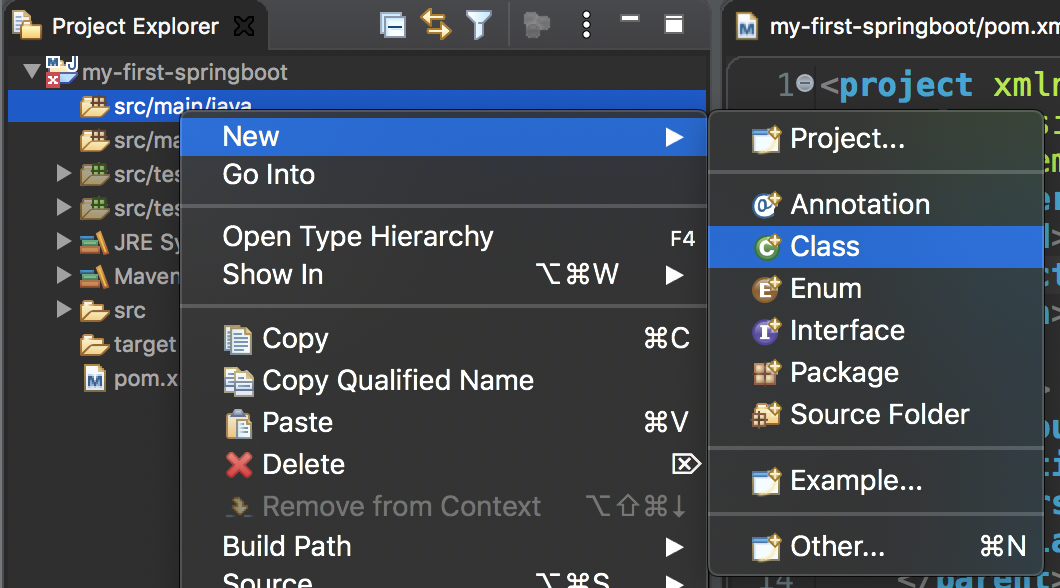Screen dimensions: 1060x588
Task: Click the Source Folder icon in the New submenu
Action: pos(765,414)
